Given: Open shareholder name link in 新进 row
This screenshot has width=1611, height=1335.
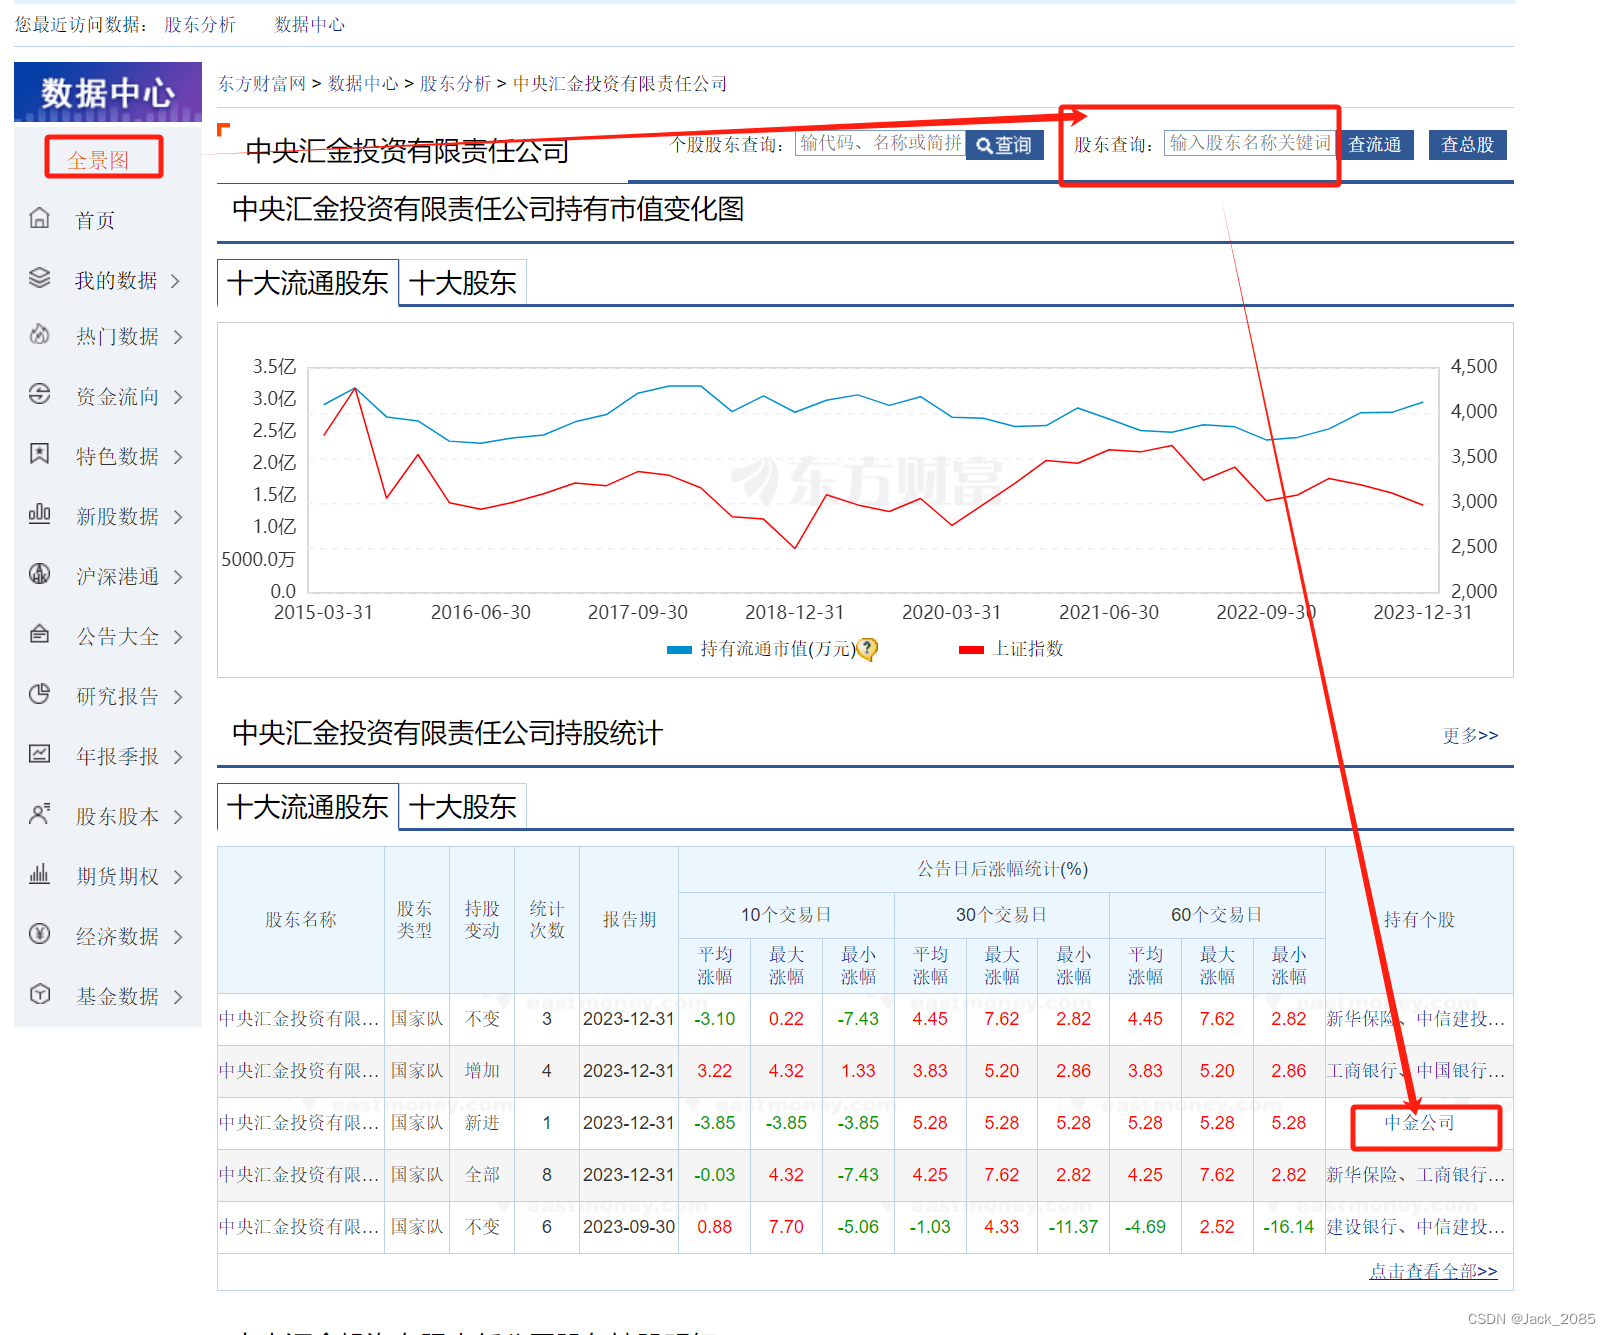Looking at the screenshot, I should (x=299, y=1123).
